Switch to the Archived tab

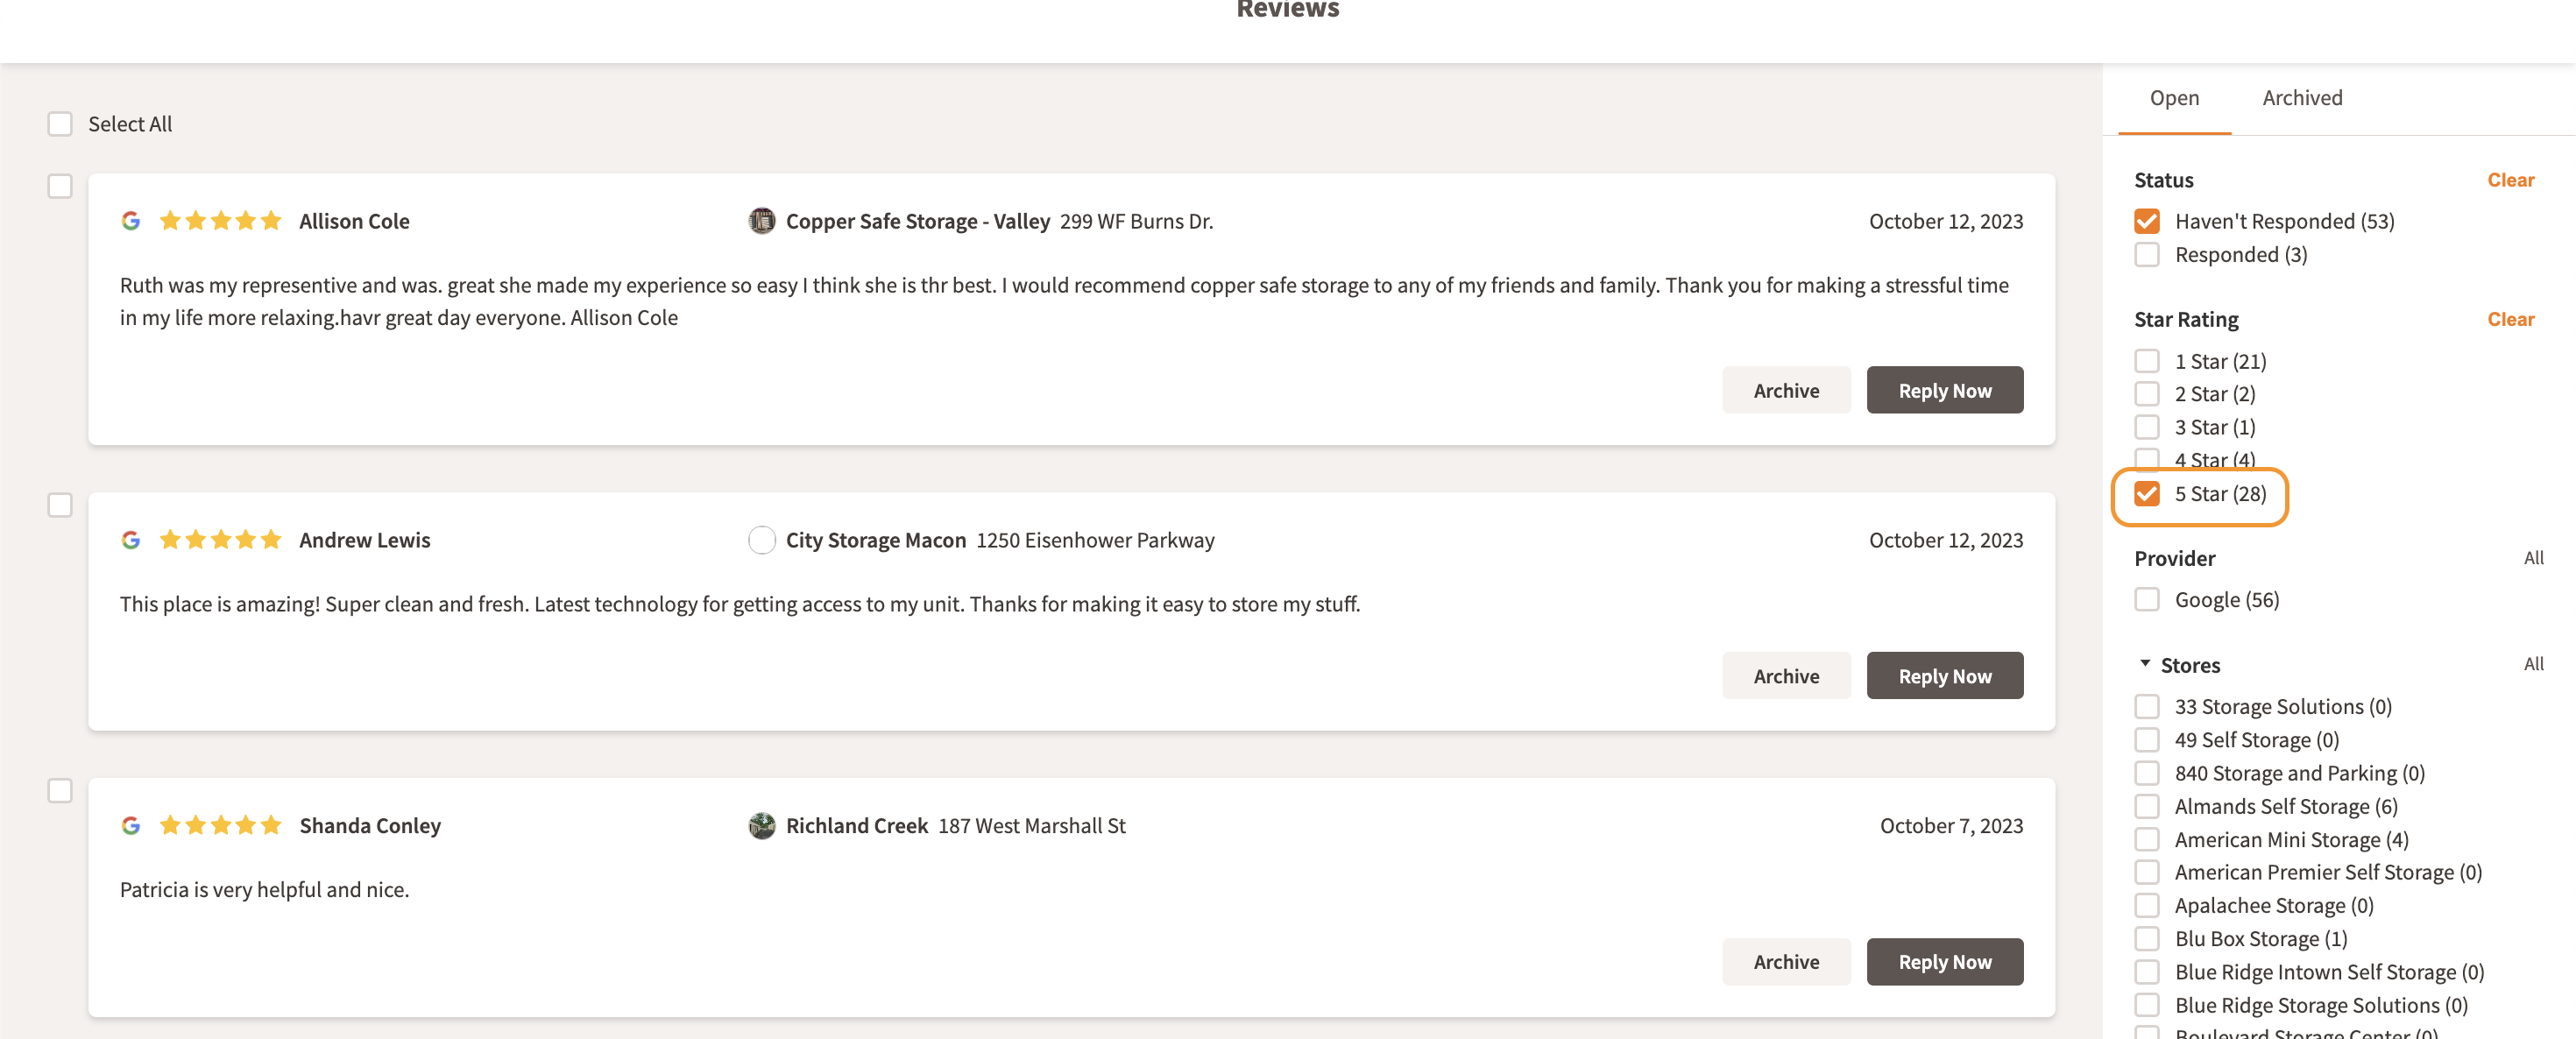point(2302,97)
